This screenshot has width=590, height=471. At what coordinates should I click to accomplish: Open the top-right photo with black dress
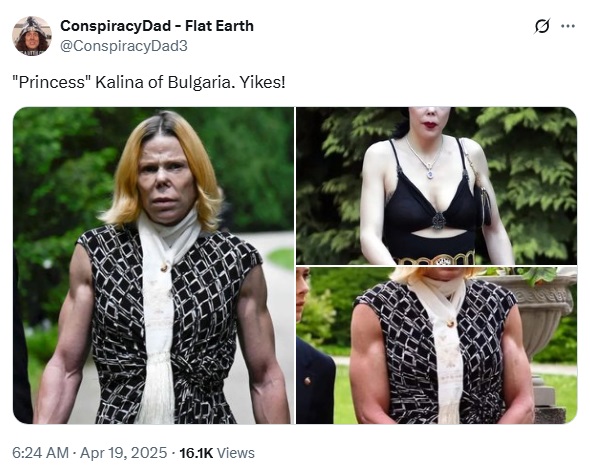pyautogui.click(x=436, y=186)
